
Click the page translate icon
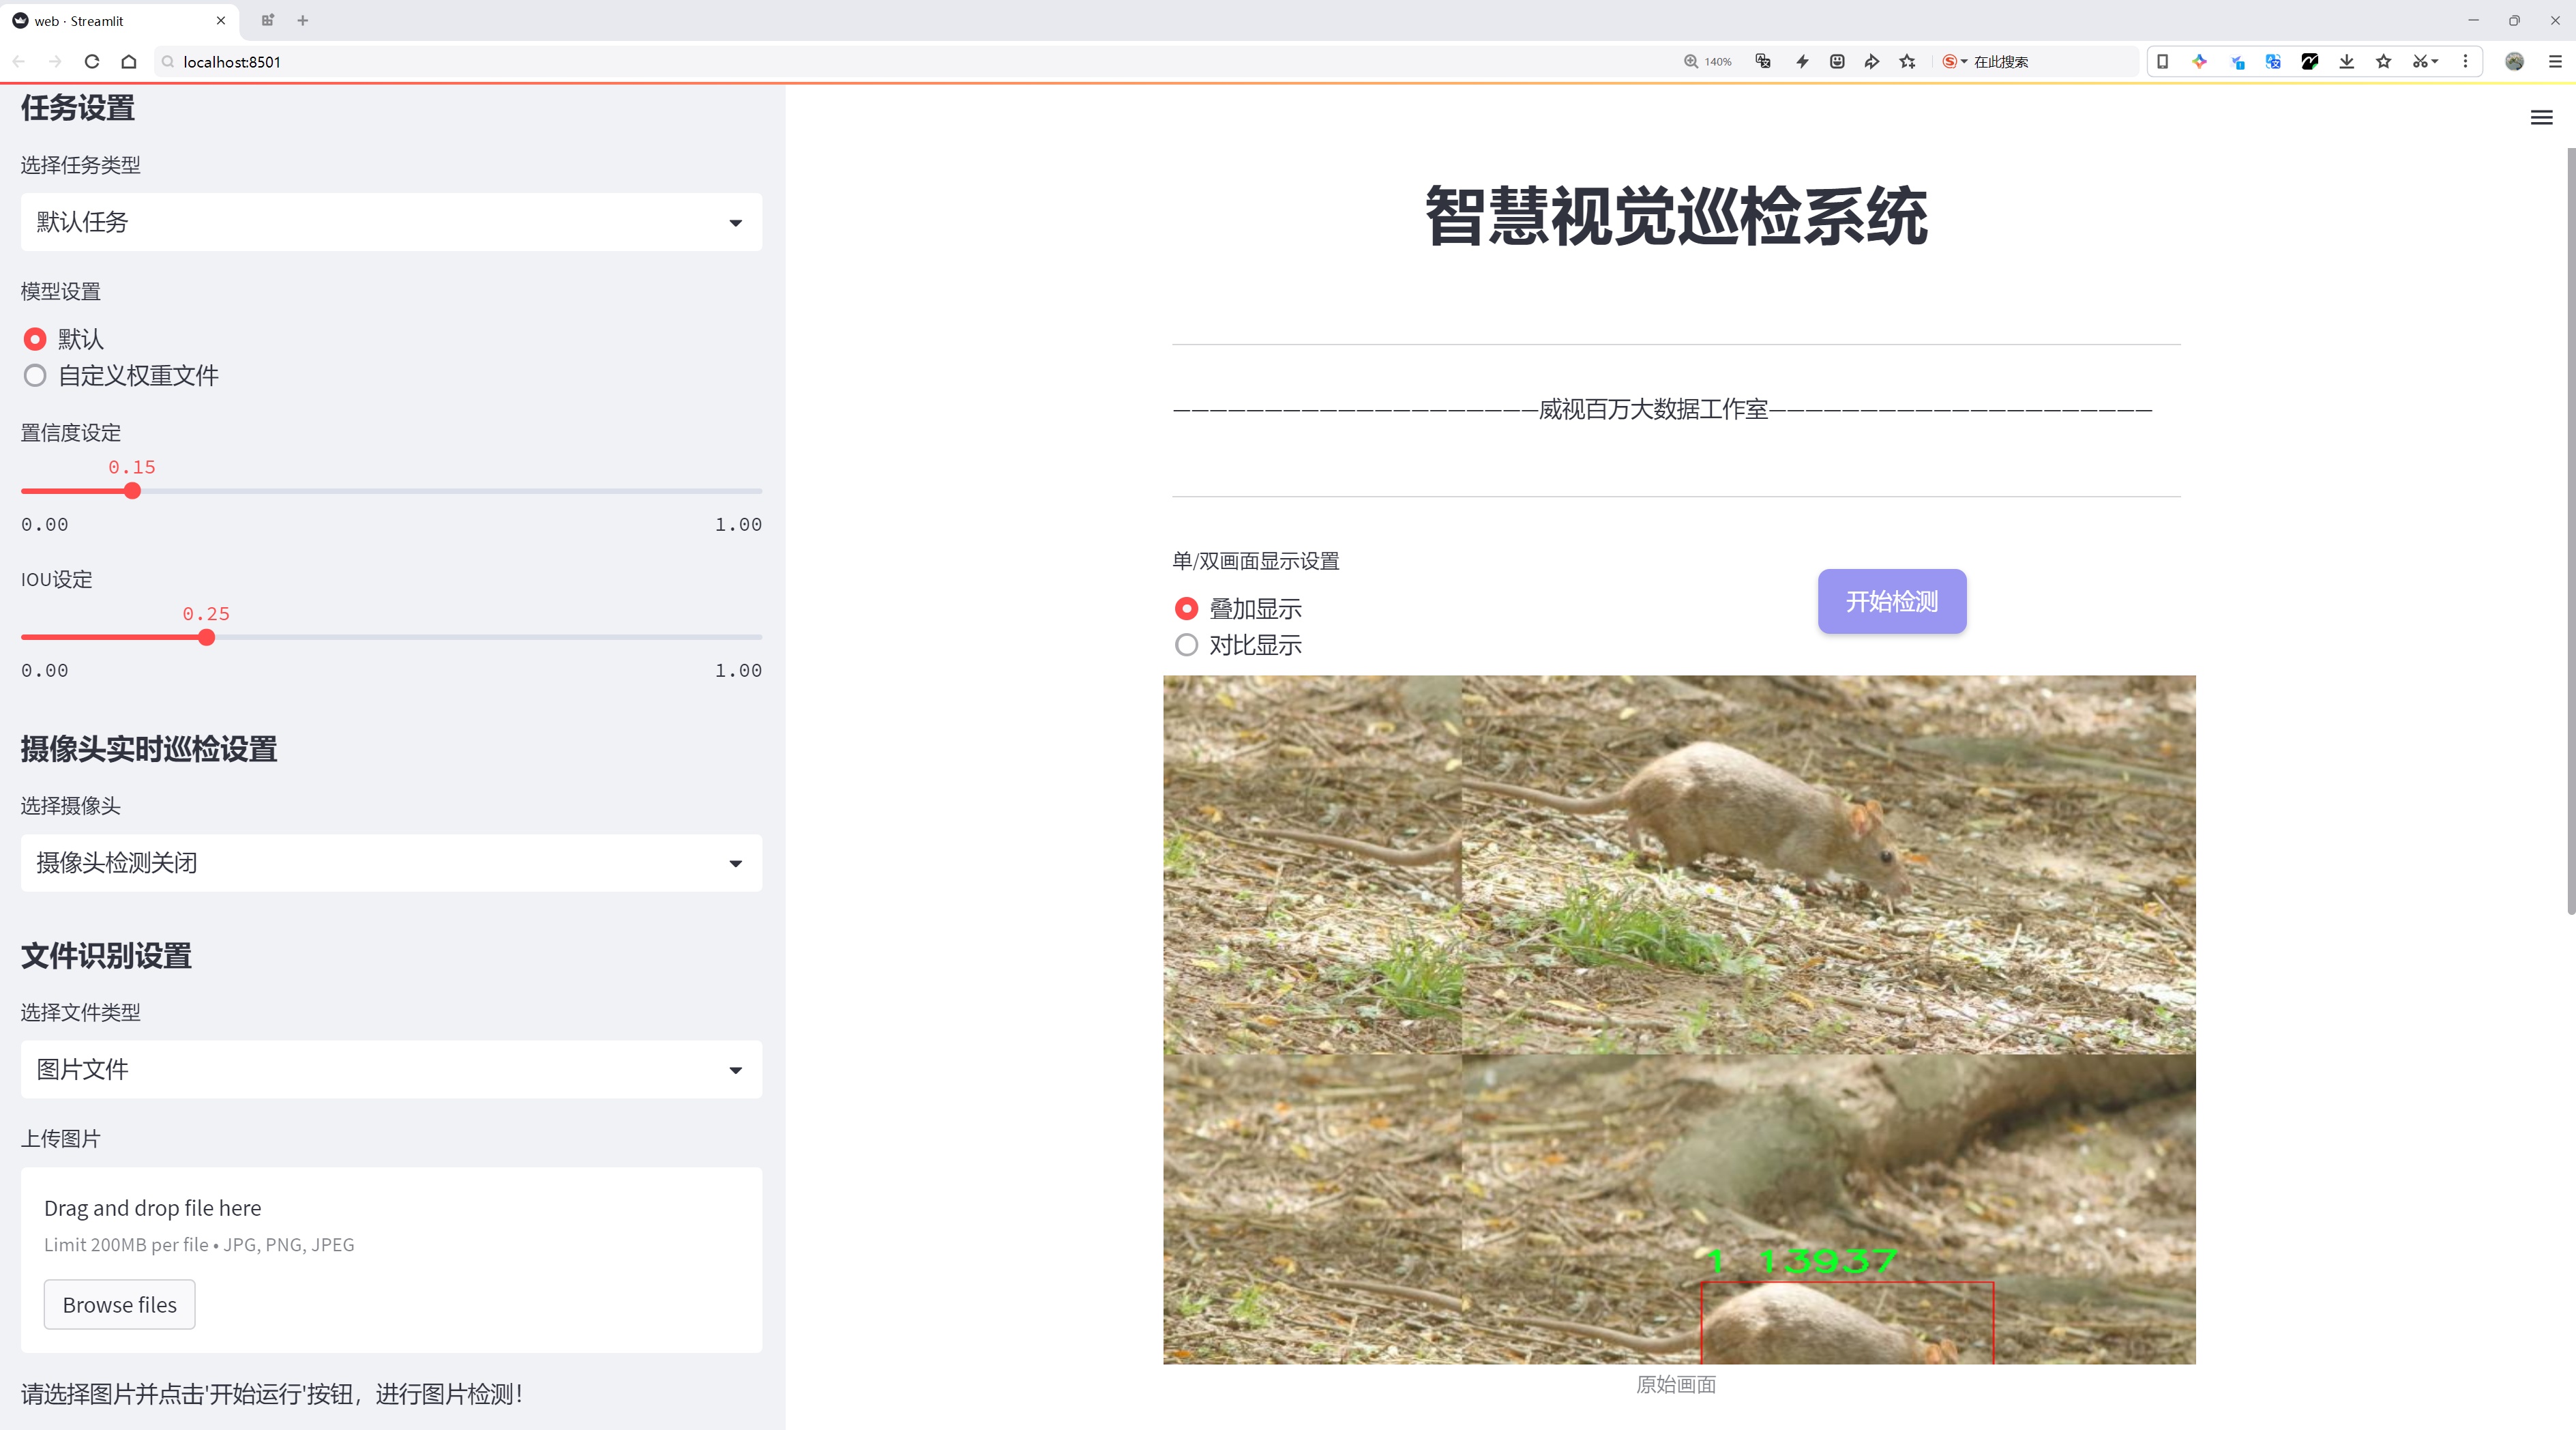1763,62
